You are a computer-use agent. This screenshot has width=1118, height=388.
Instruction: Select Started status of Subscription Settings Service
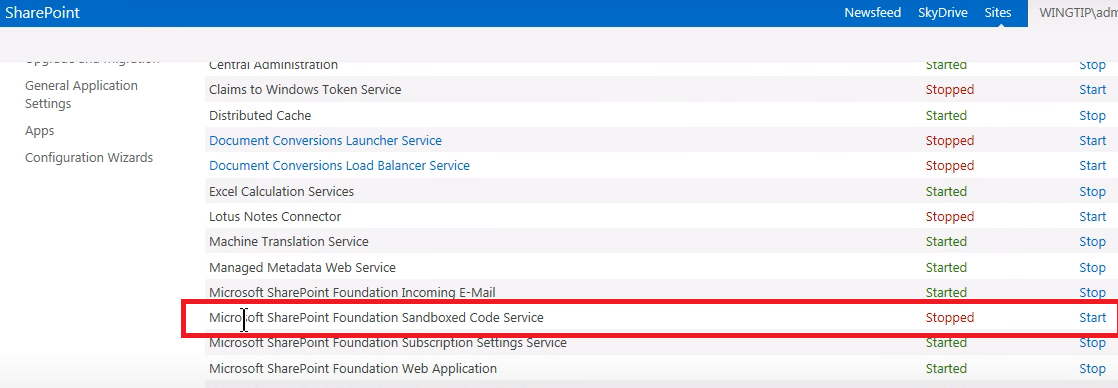(x=946, y=343)
